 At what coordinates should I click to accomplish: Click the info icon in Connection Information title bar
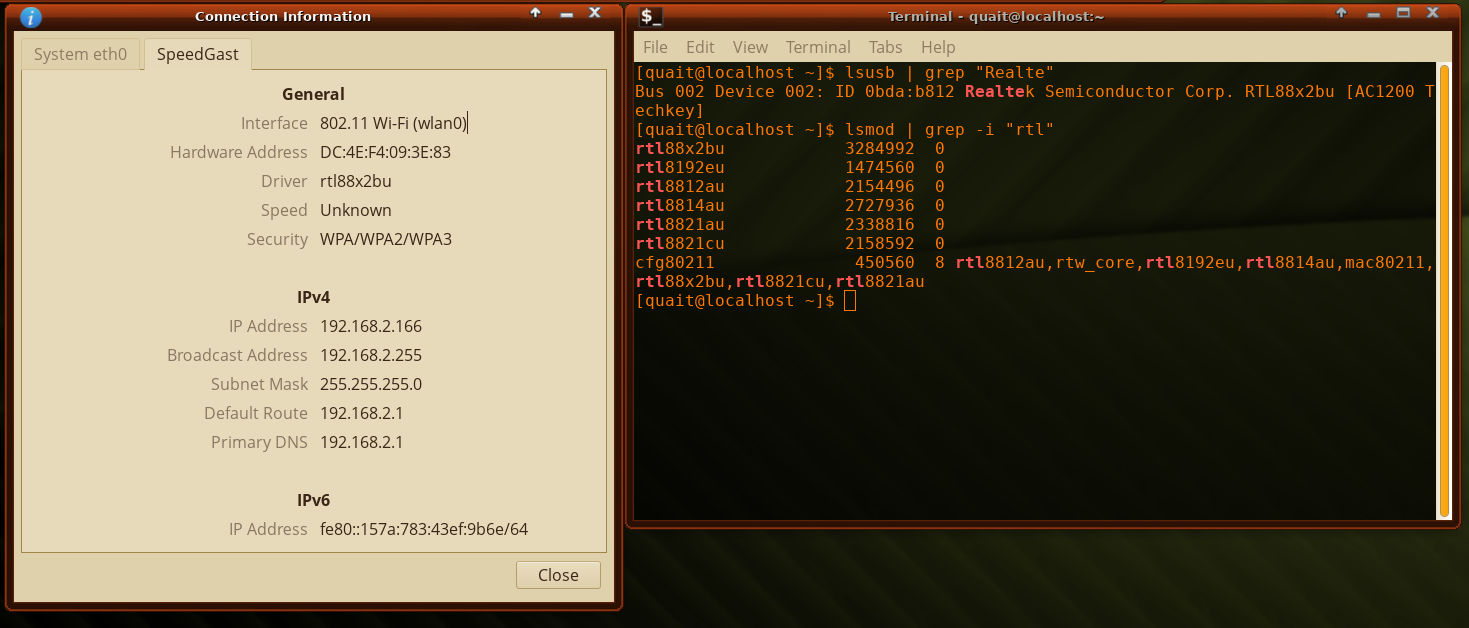(31, 16)
